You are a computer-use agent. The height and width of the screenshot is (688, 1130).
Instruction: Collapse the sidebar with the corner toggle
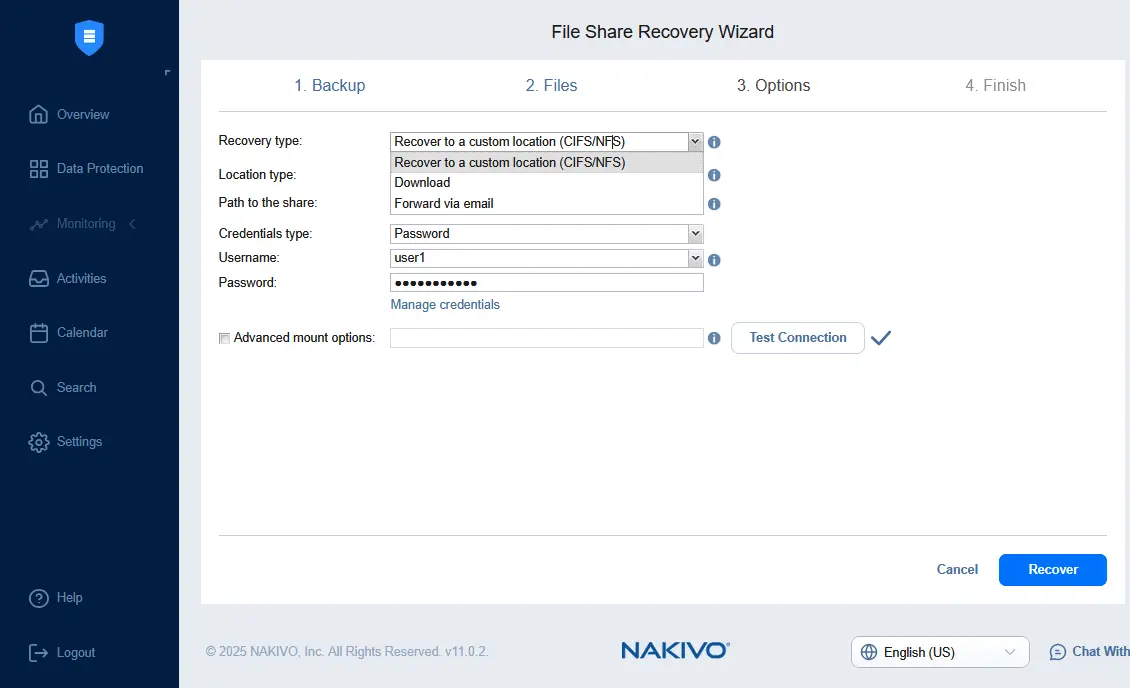[167, 73]
